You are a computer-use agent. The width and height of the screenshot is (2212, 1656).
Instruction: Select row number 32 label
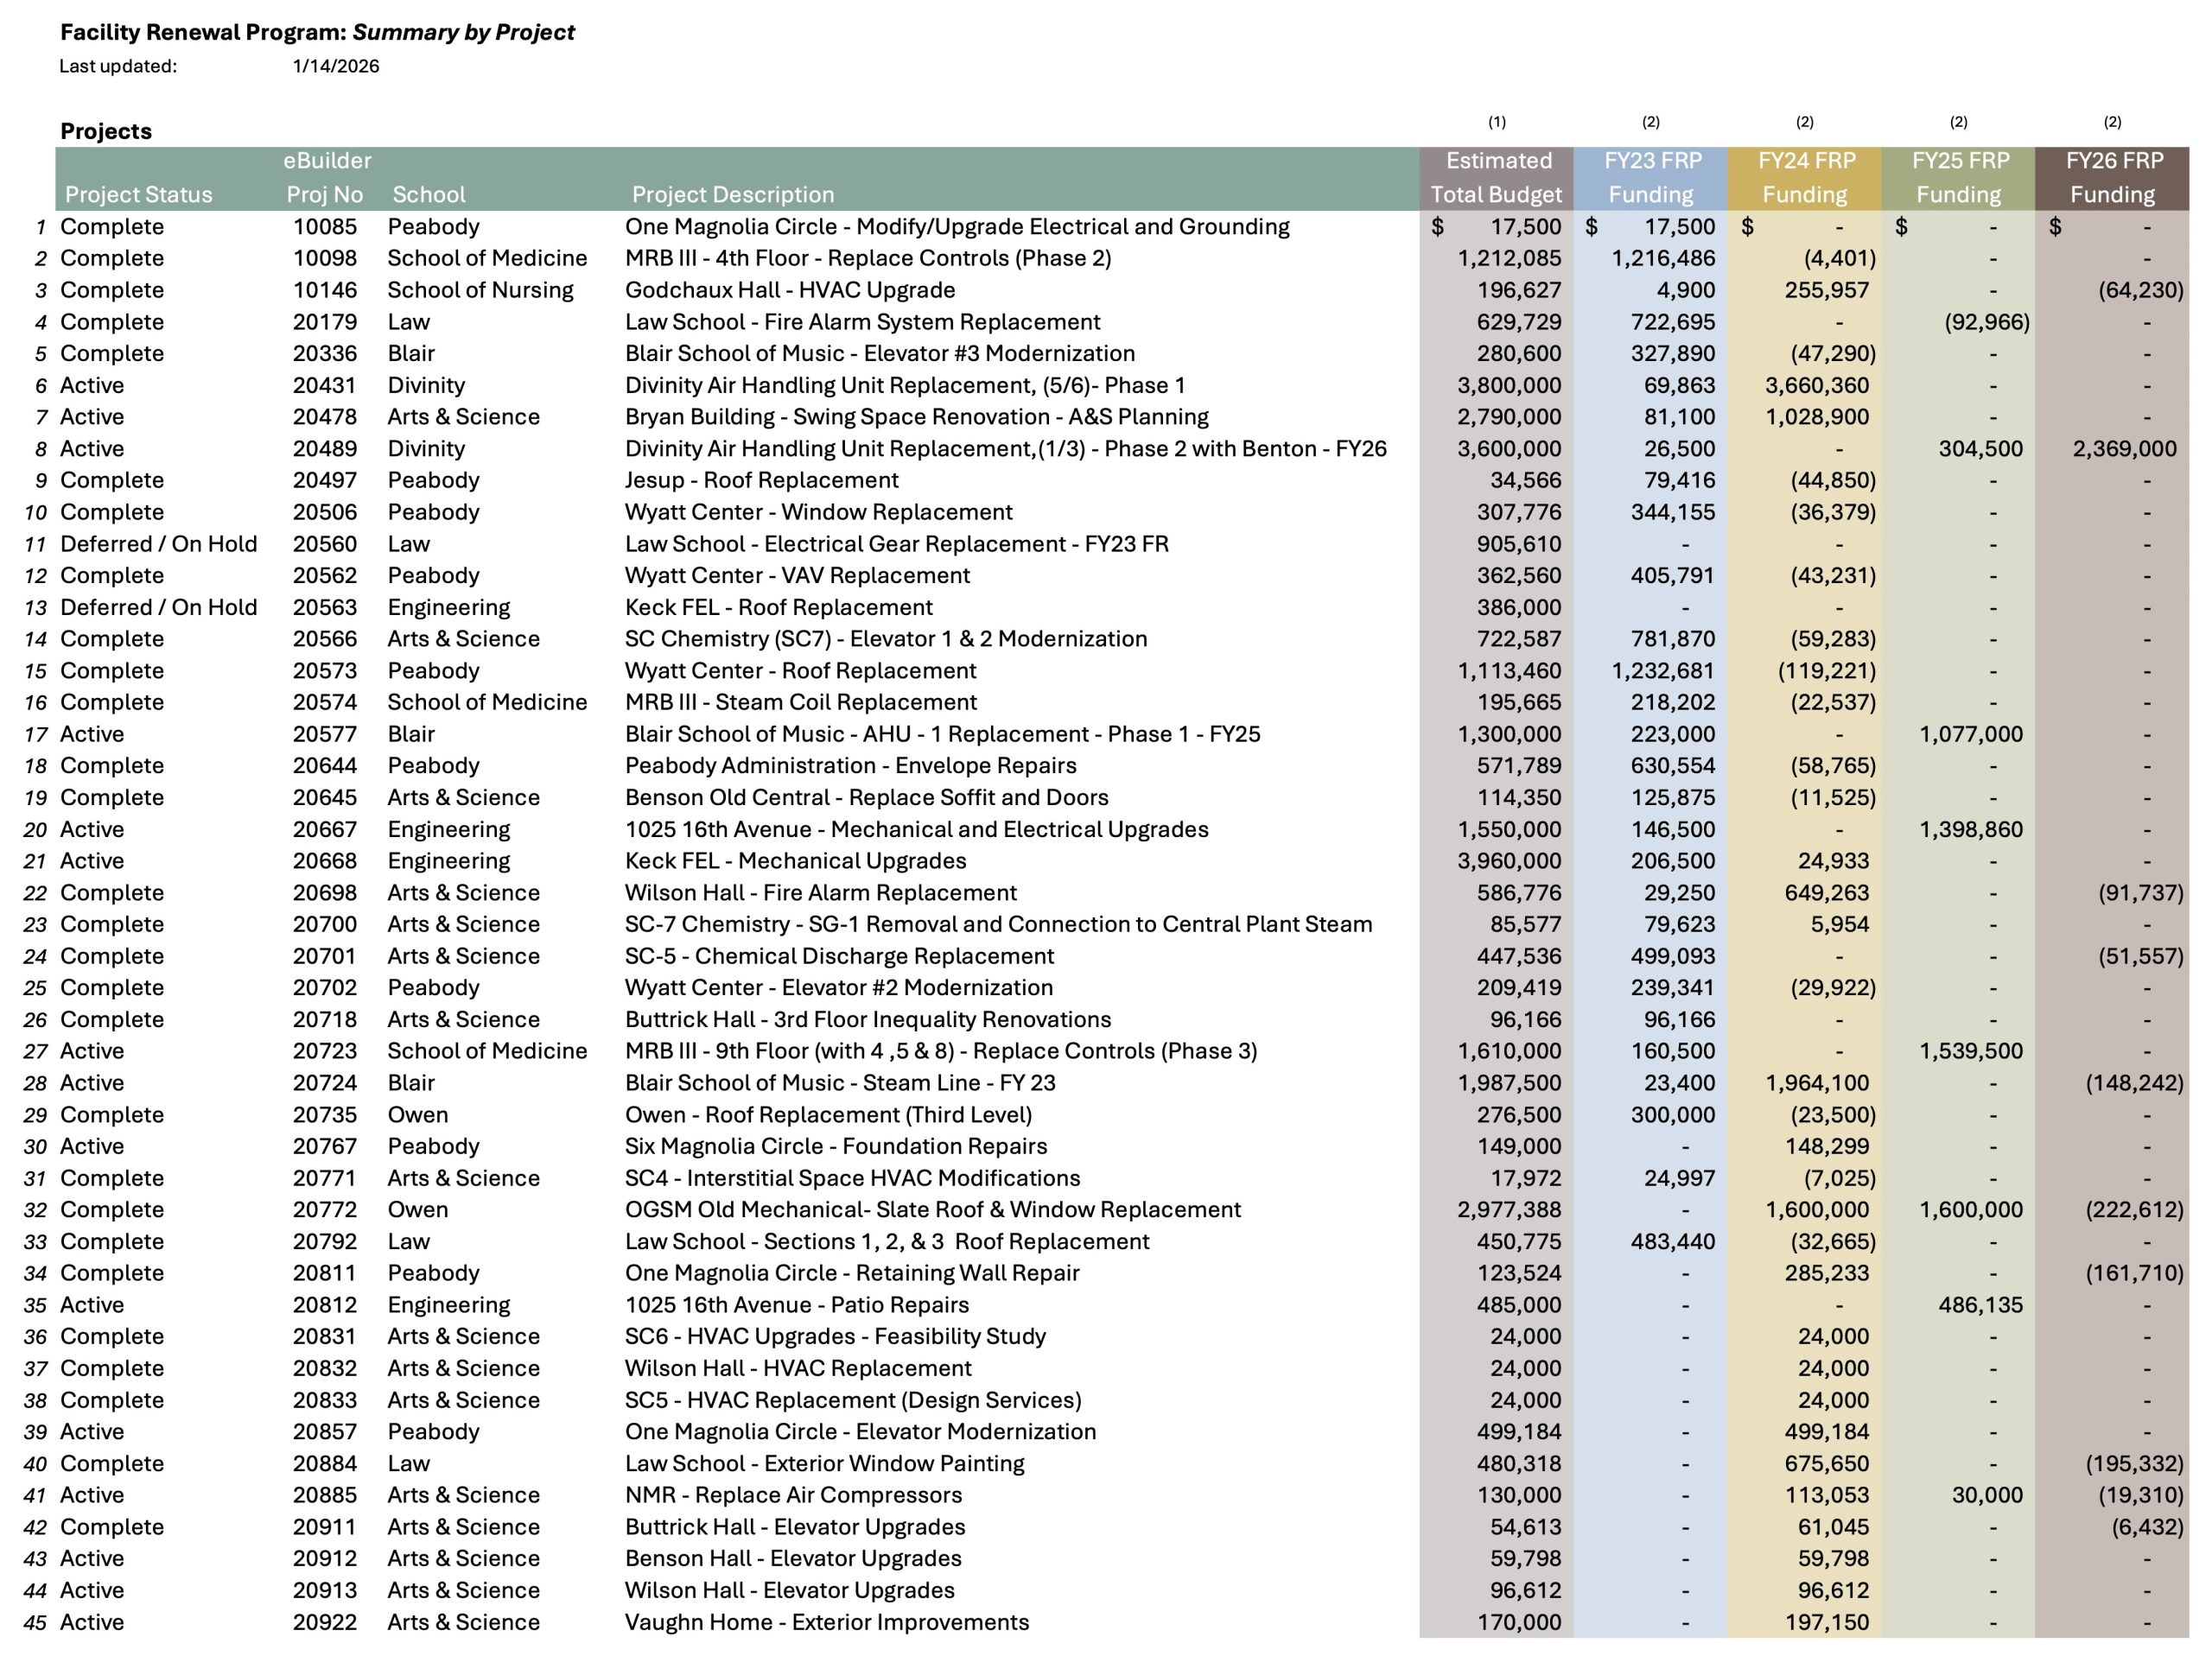pyautogui.click(x=36, y=1210)
